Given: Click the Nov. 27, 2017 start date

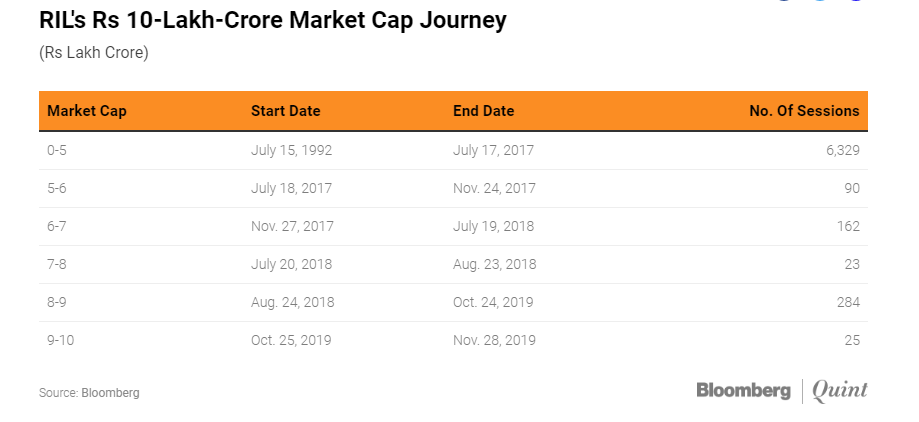Looking at the screenshot, I should pyautogui.click(x=292, y=226).
